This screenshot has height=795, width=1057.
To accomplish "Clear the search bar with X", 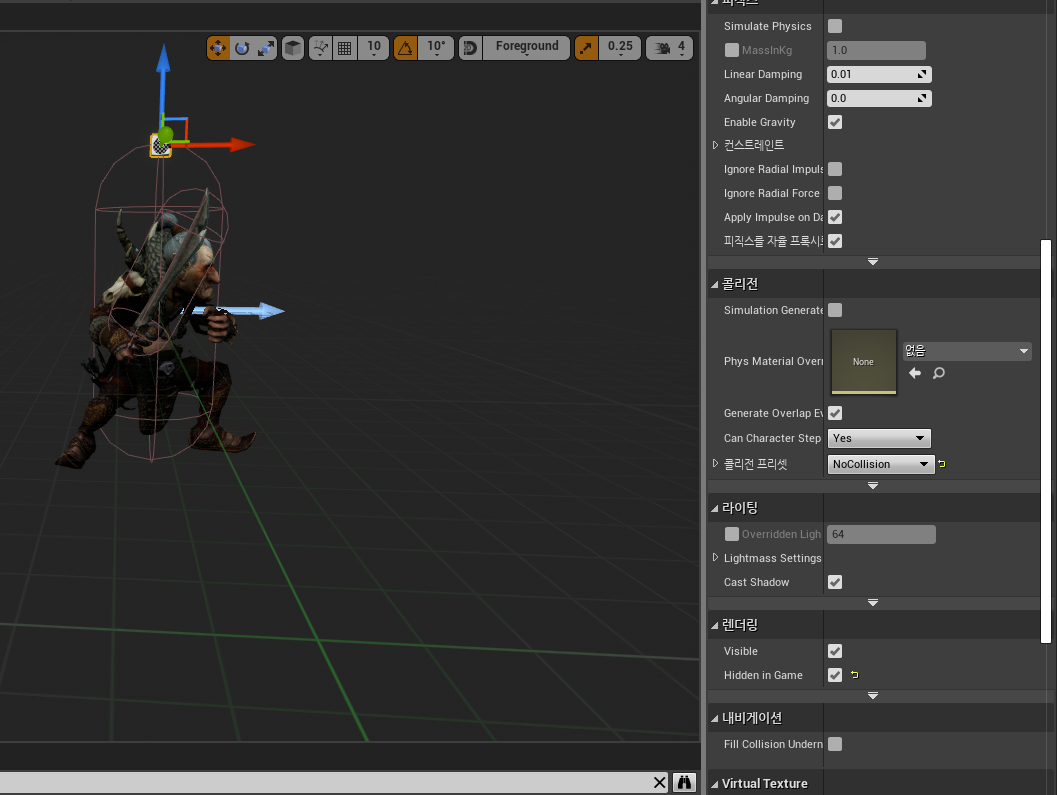I will 659,783.
